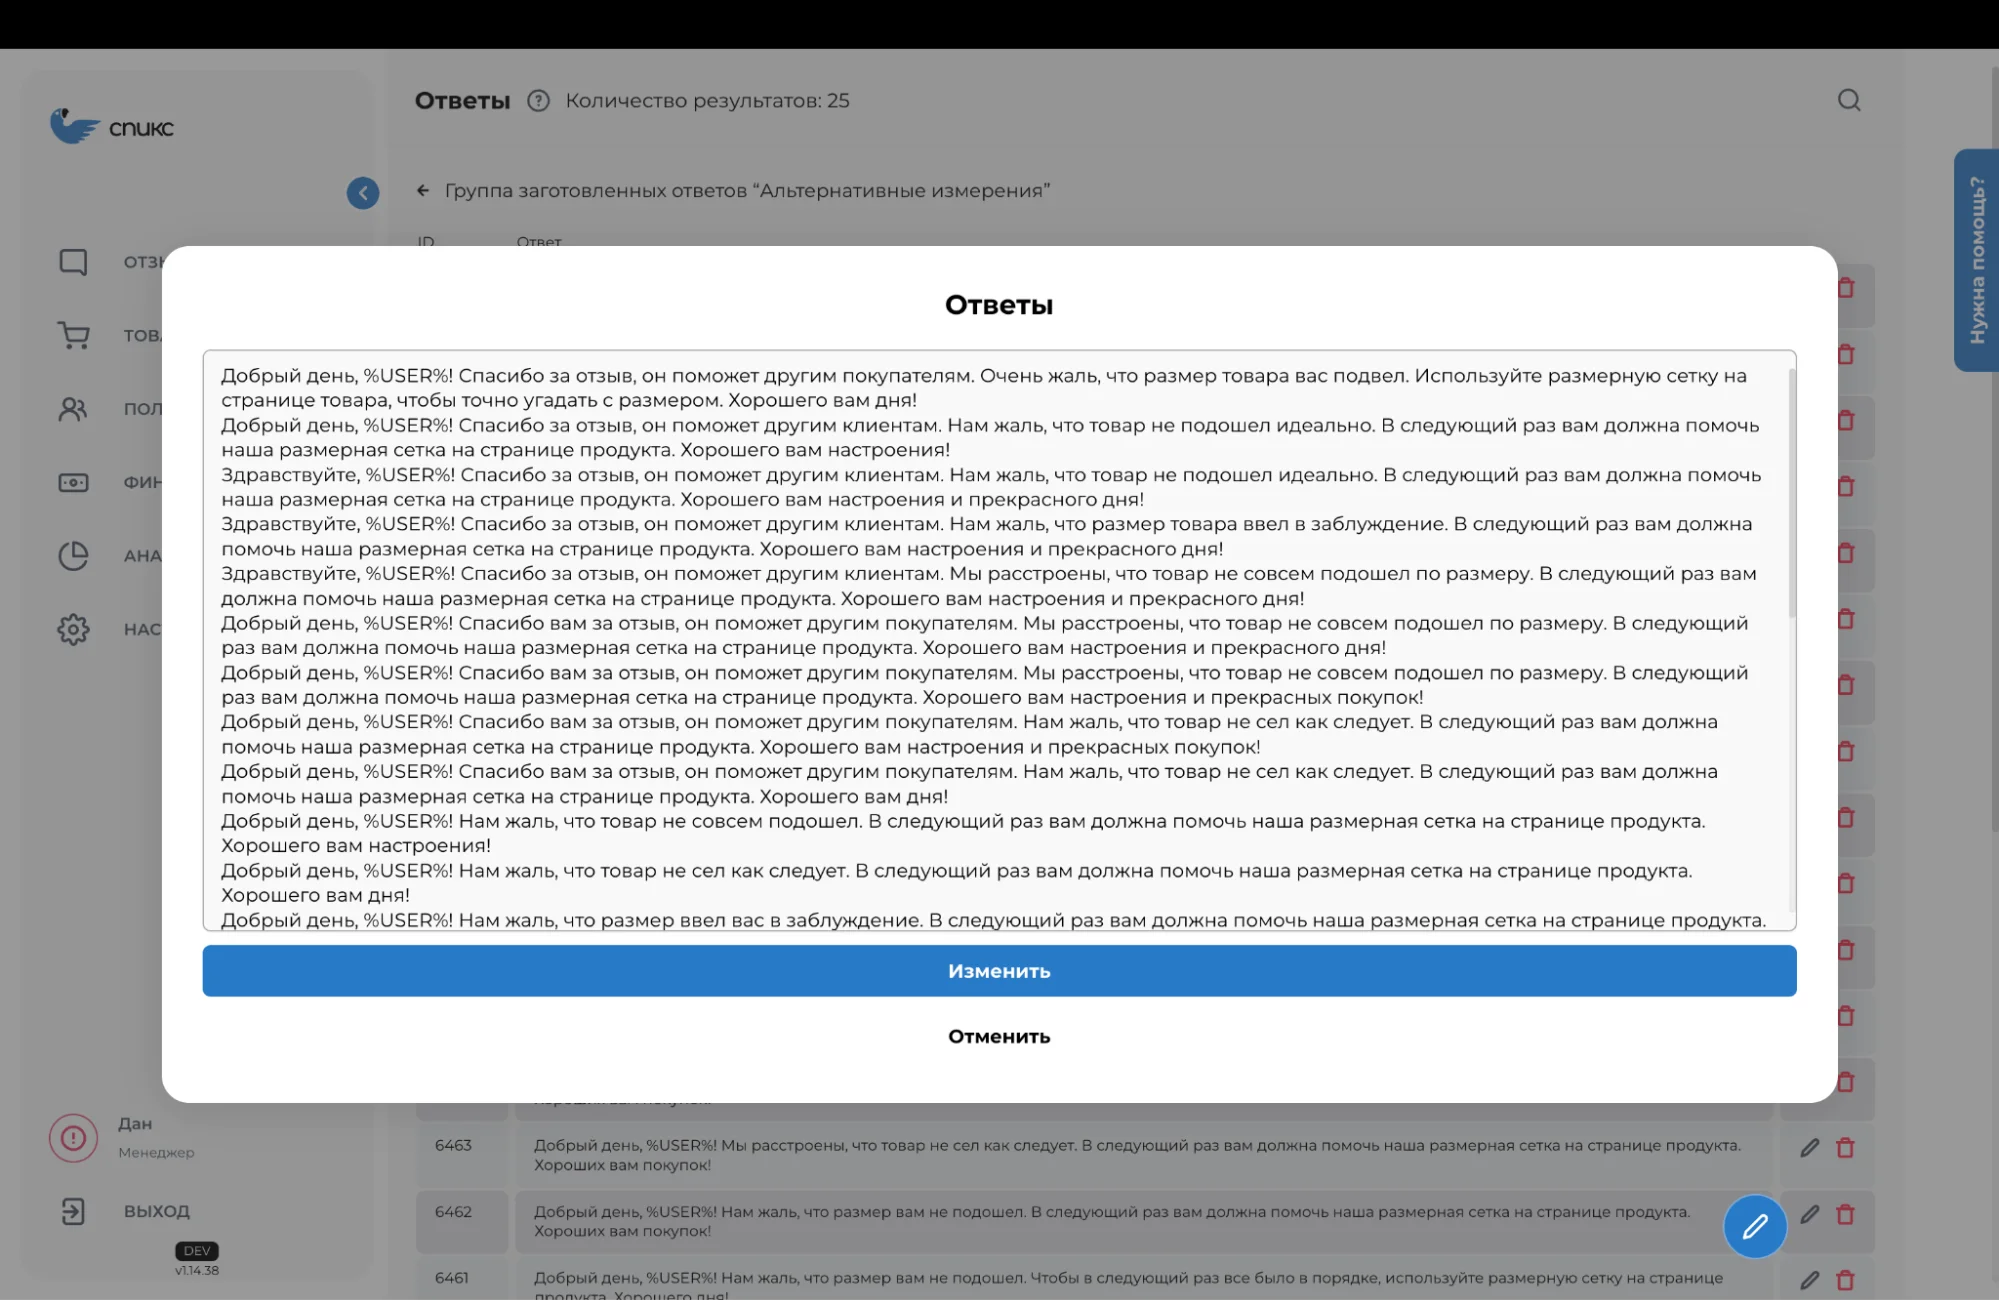This screenshot has height=1301, width=1999.
Task: Edit answer 6462 with pencil icon
Action: point(1810,1214)
